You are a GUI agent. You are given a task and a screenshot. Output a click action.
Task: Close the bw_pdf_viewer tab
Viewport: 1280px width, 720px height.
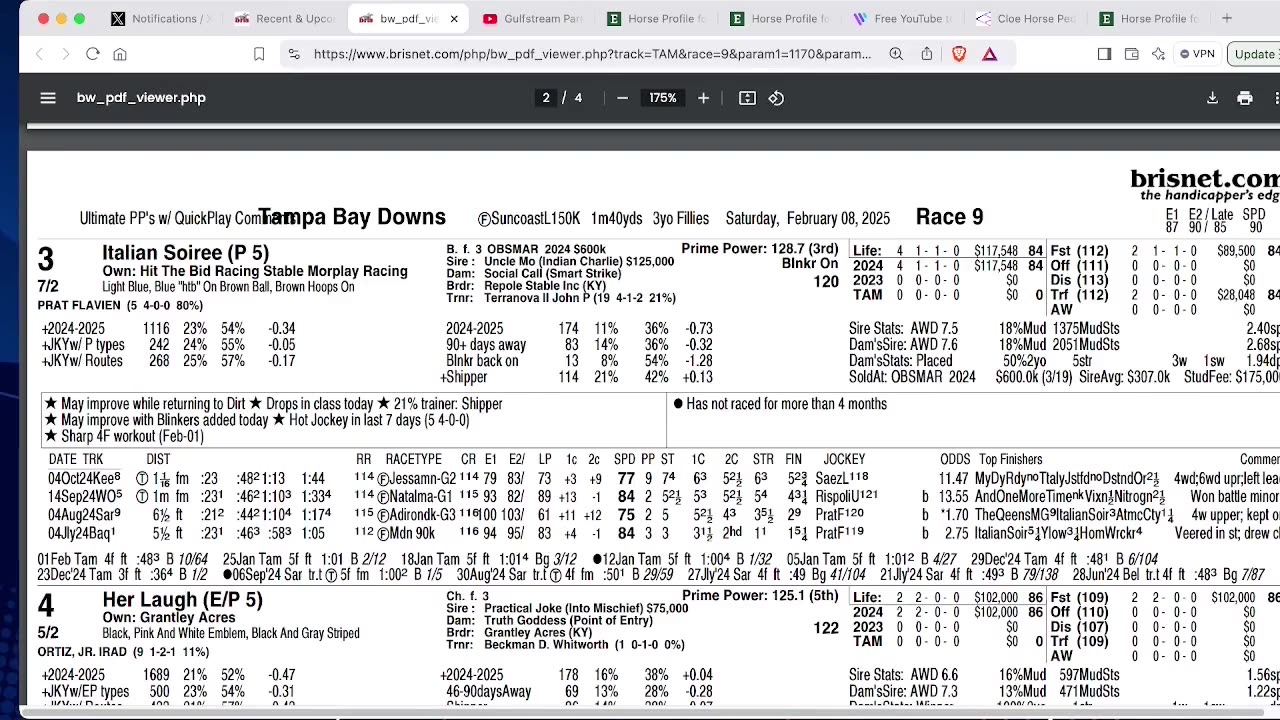pyautogui.click(x=454, y=18)
